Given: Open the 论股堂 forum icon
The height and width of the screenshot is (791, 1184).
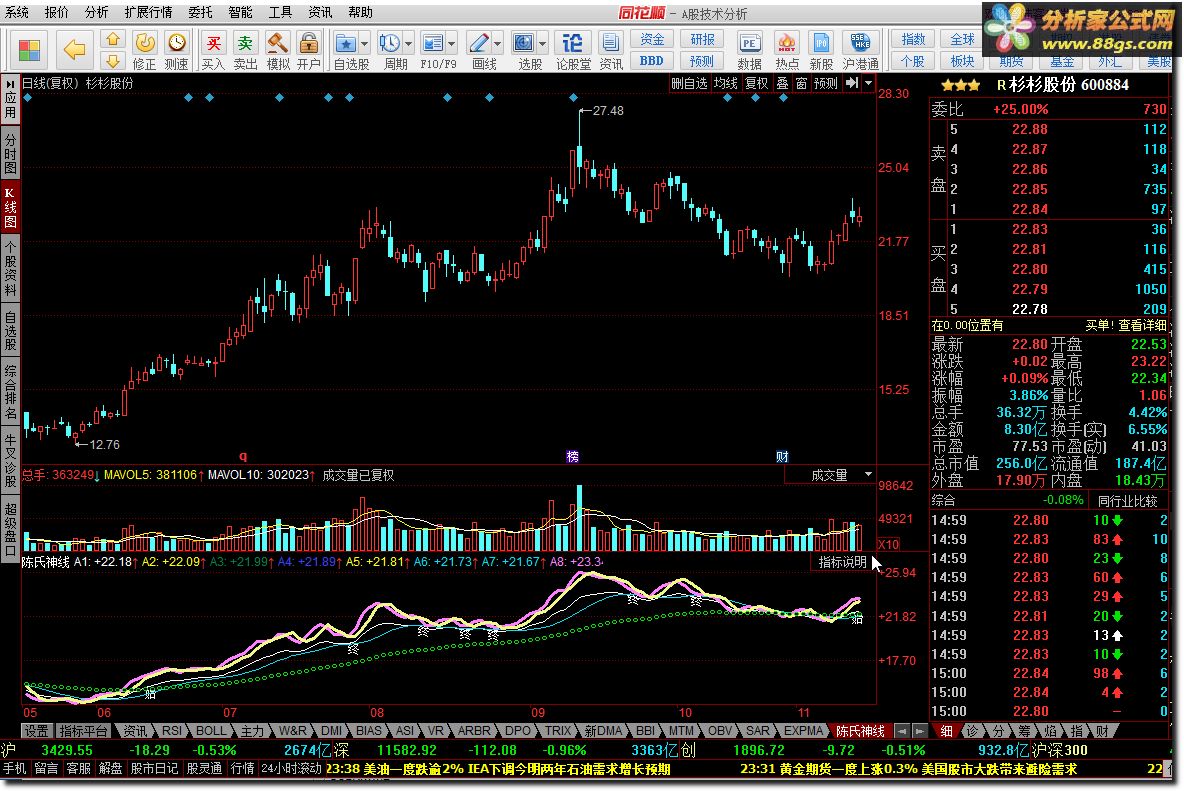Looking at the screenshot, I should (x=573, y=43).
